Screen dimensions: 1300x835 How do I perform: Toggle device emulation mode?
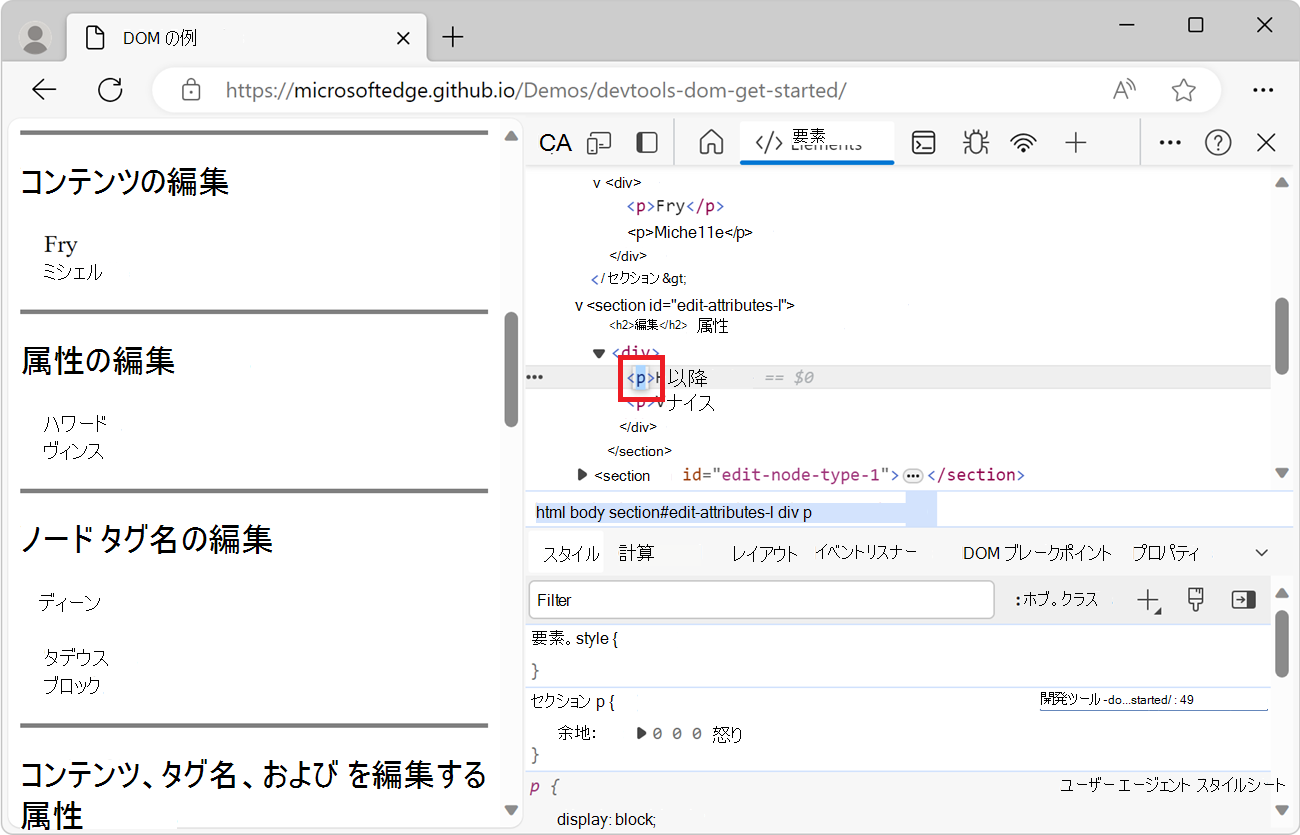tap(598, 142)
